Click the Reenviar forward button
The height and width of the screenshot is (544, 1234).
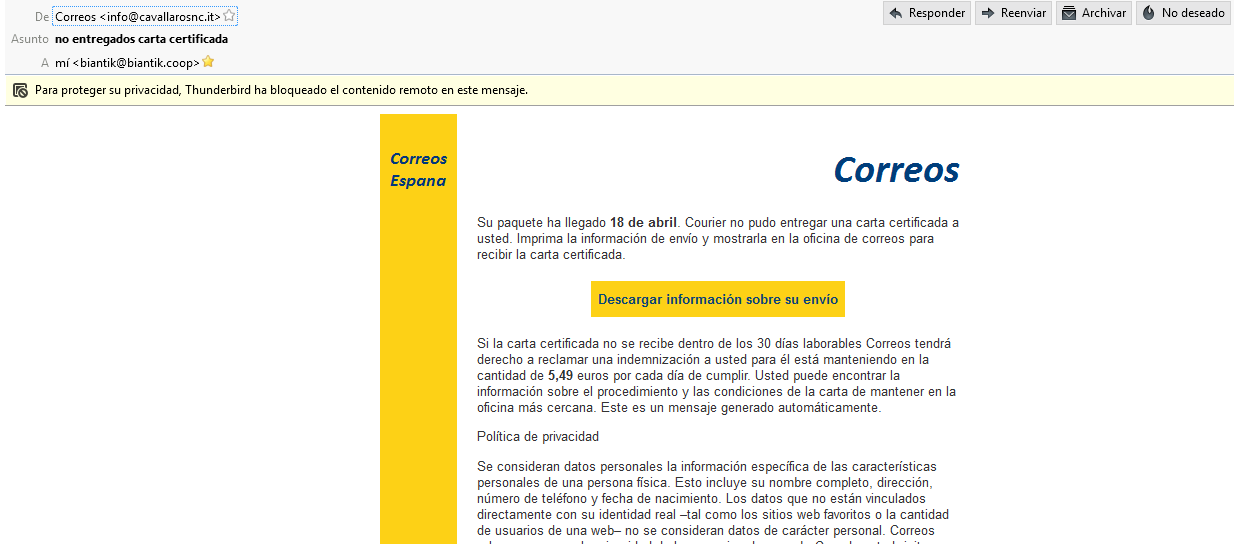[1013, 13]
